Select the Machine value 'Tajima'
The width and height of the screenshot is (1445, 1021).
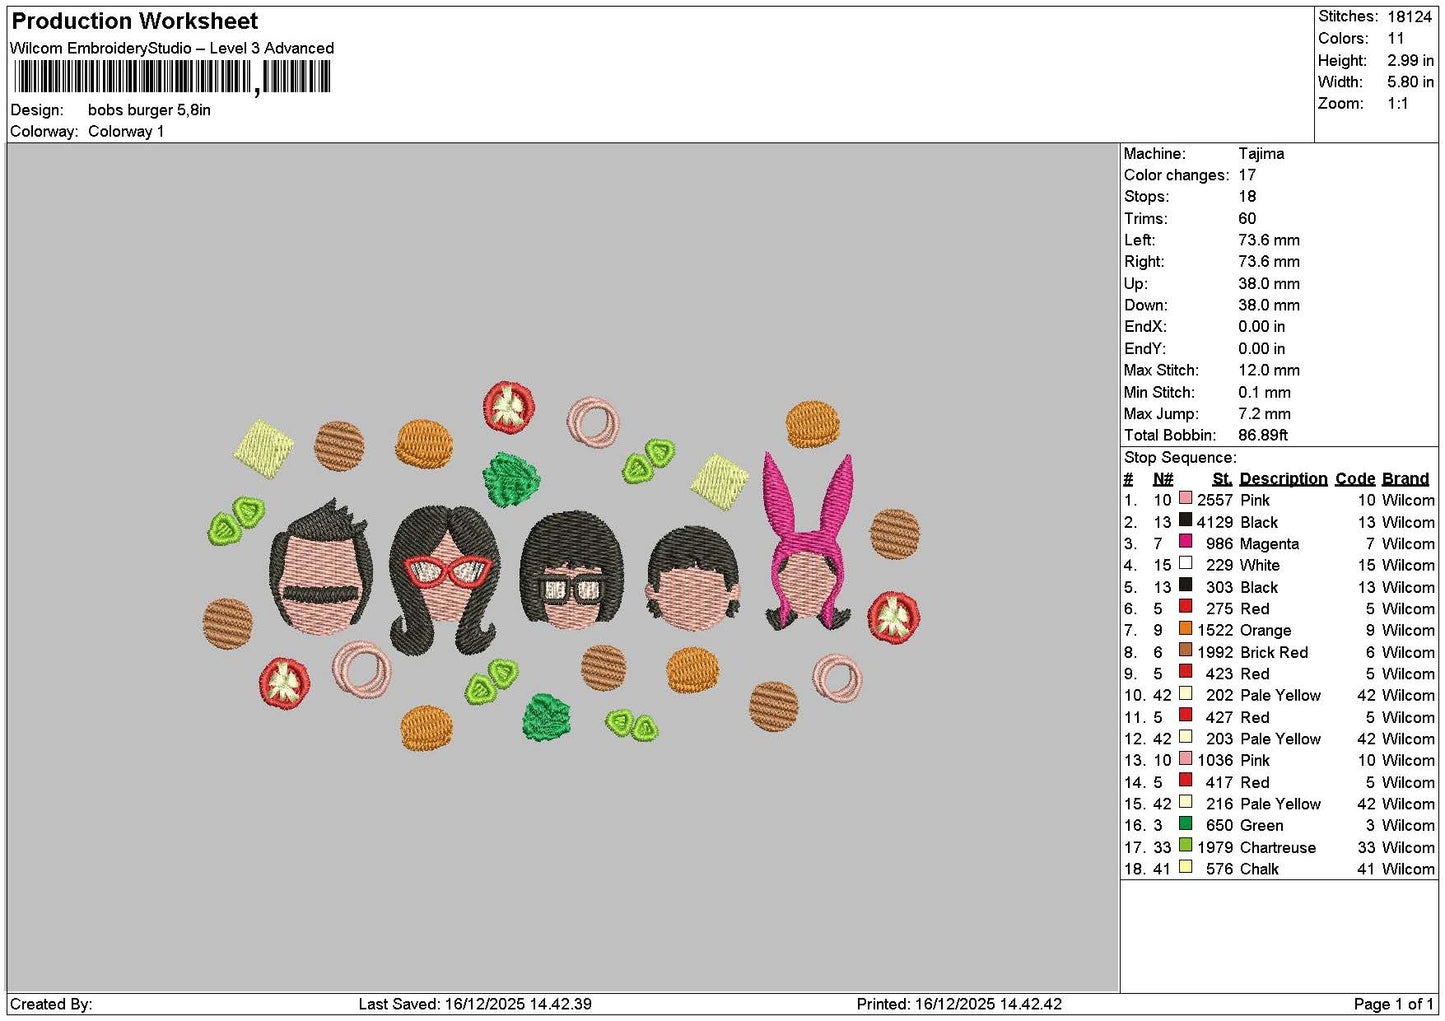tap(1261, 153)
